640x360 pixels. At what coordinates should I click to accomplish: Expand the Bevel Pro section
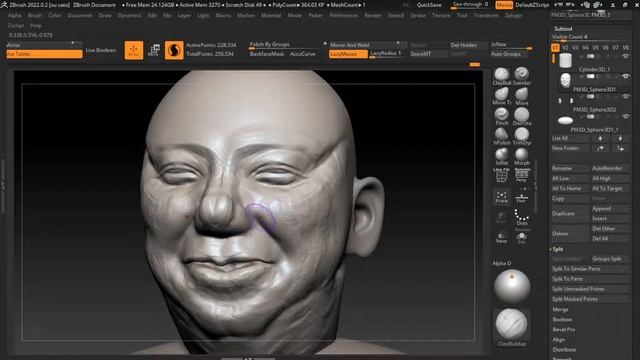pos(564,329)
